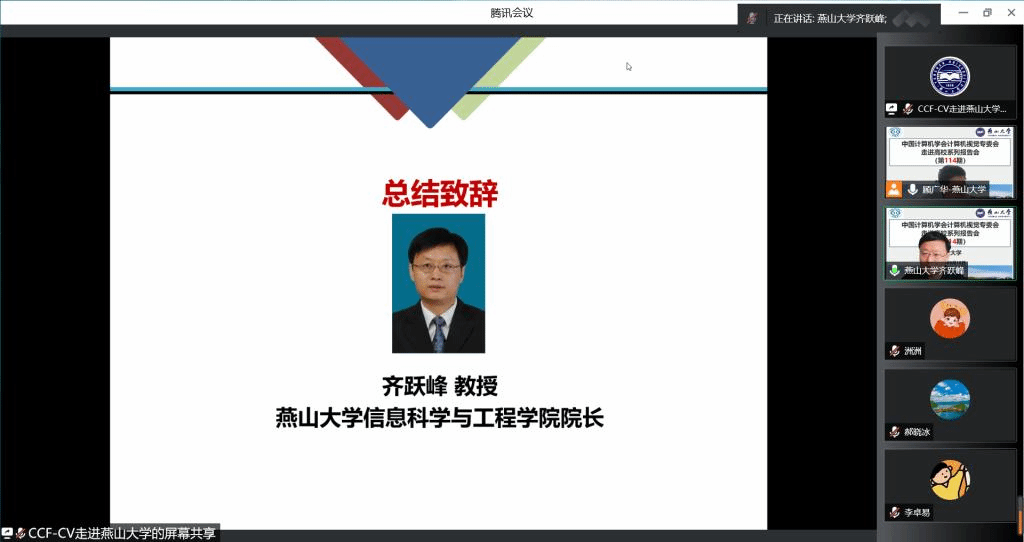Click the muted mic icon in CCF-CV participant tile
1024x542 pixels.
tap(908, 108)
